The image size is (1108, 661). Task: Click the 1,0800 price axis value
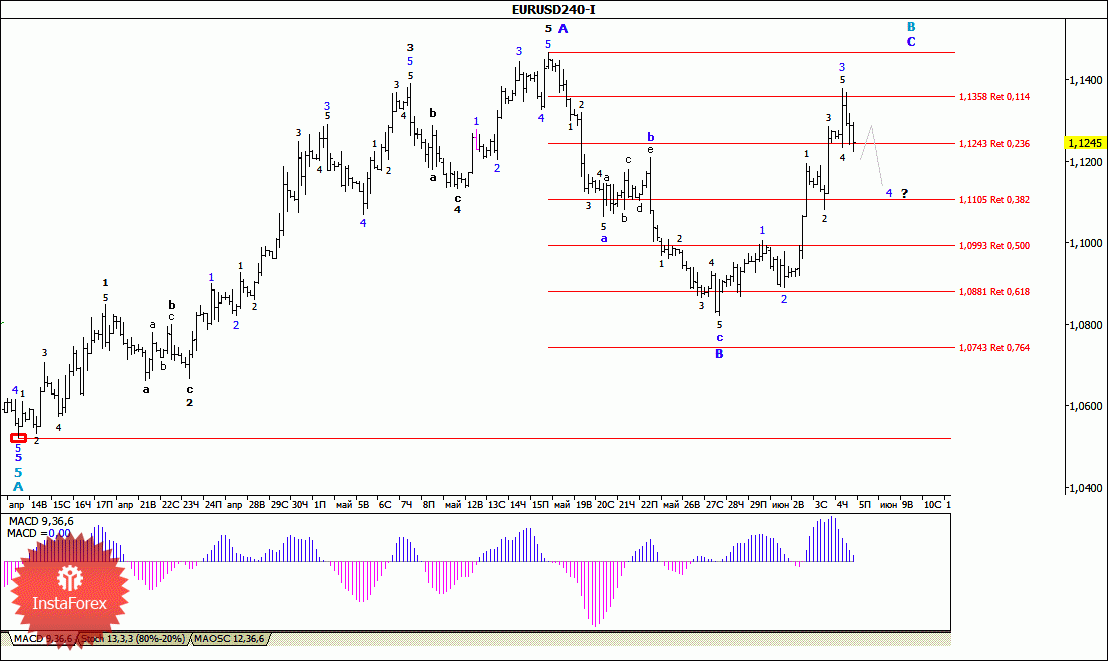[x=1085, y=325]
